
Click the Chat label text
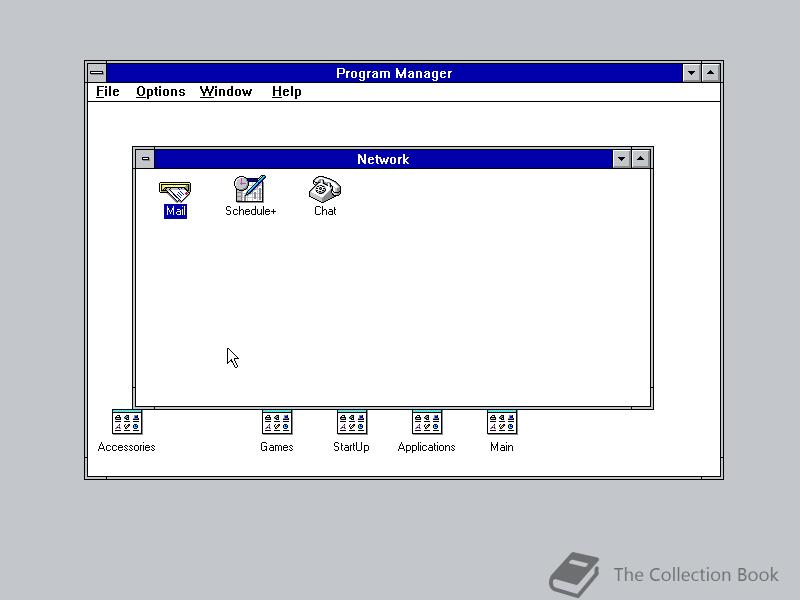[325, 211]
